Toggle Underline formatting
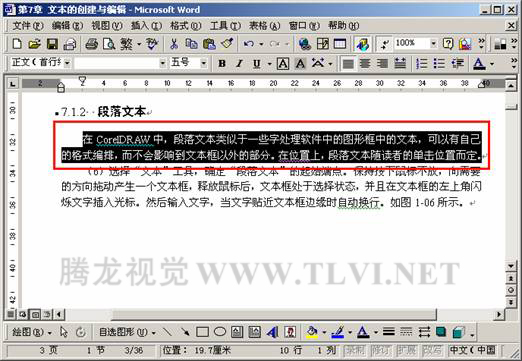The image size is (522, 361). tap(256, 63)
